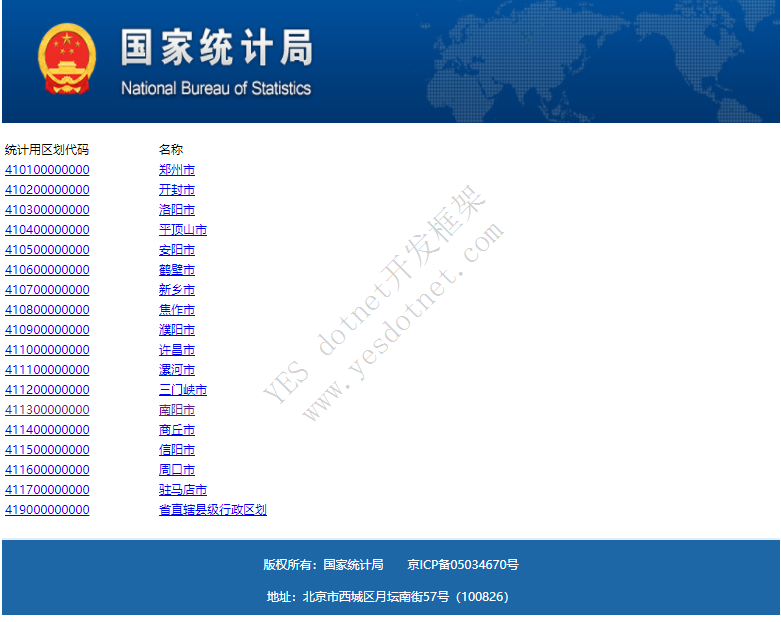Click footer text 京ICP备05034670号
The height and width of the screenshot is (622, 781).
pos(463,564)
